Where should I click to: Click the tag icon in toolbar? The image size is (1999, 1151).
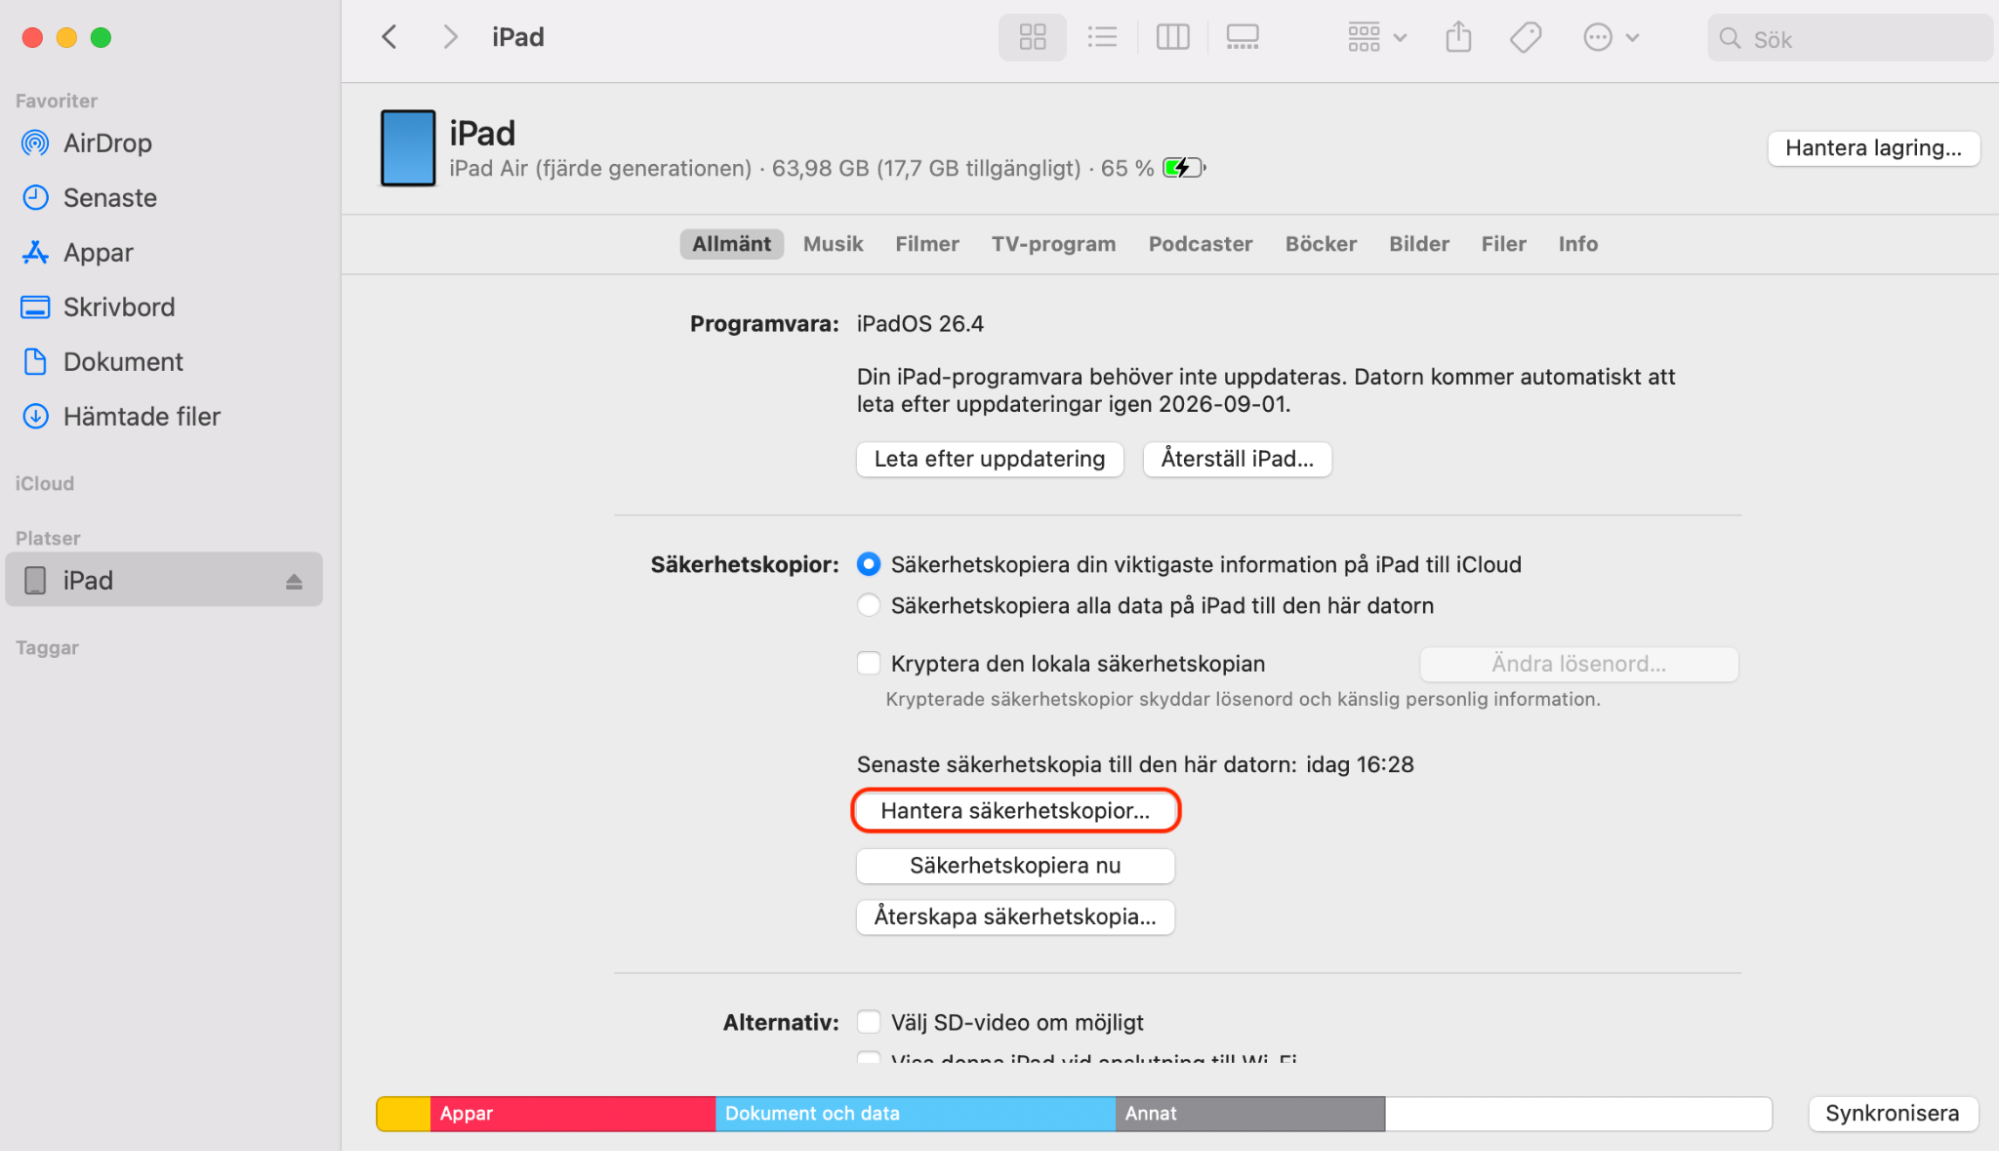[x=1525, y=38]
